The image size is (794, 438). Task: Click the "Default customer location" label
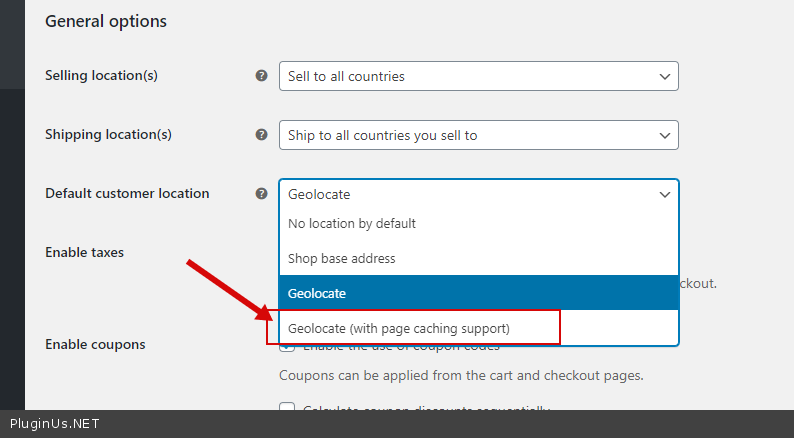tap(127, 194)
